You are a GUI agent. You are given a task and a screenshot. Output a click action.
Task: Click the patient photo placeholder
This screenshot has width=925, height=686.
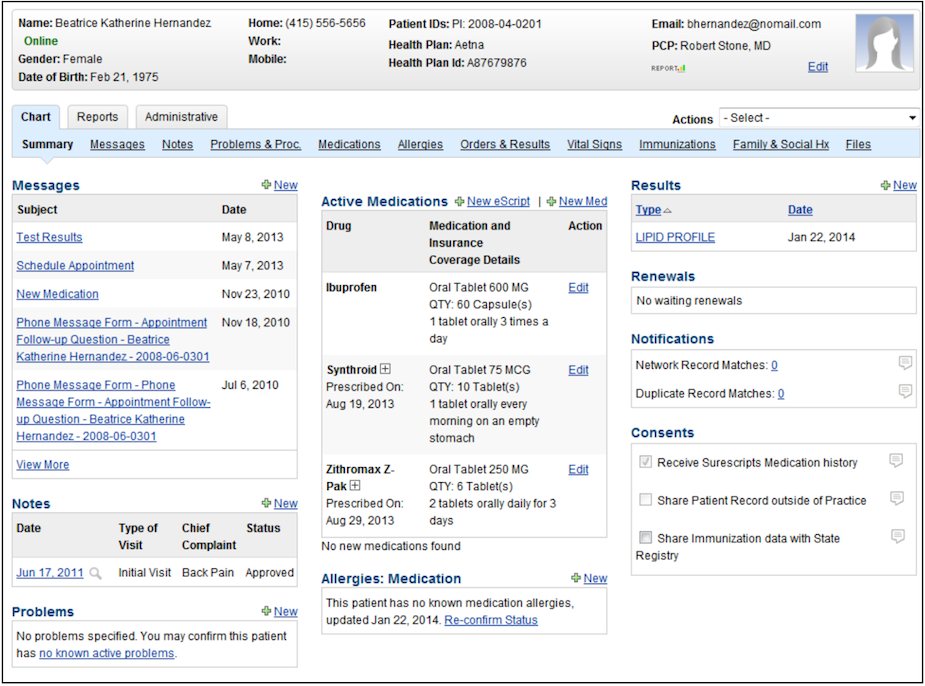click(x=884, y=43)
